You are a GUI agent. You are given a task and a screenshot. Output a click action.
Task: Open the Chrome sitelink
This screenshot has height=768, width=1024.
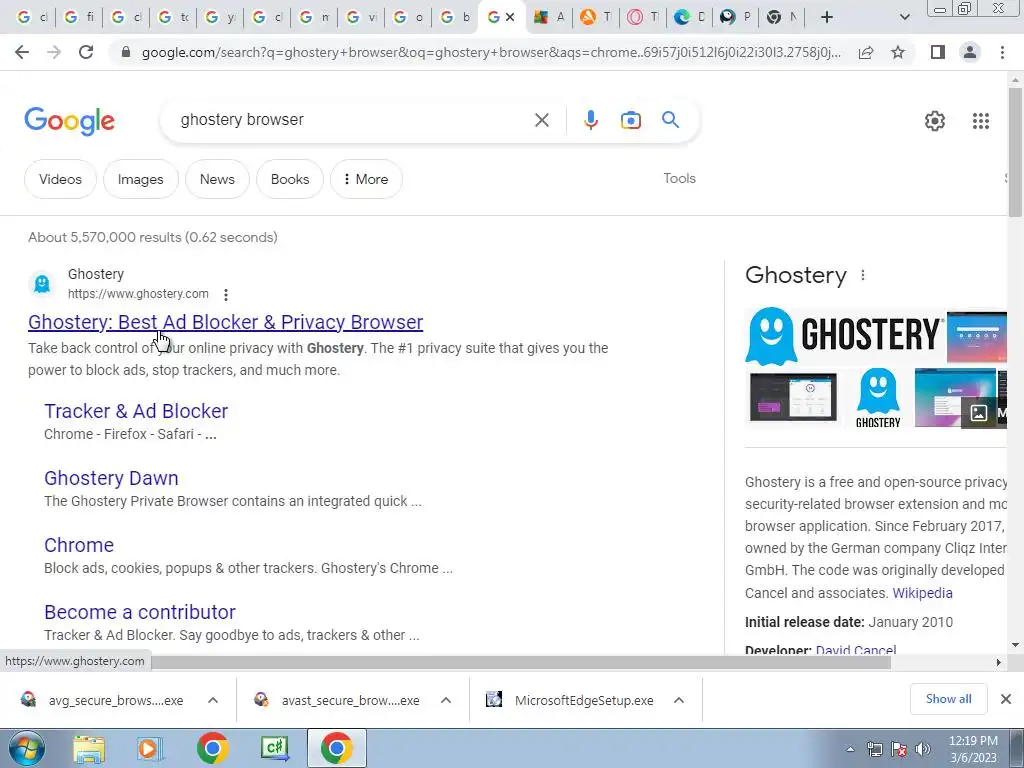tap(78, 545)
